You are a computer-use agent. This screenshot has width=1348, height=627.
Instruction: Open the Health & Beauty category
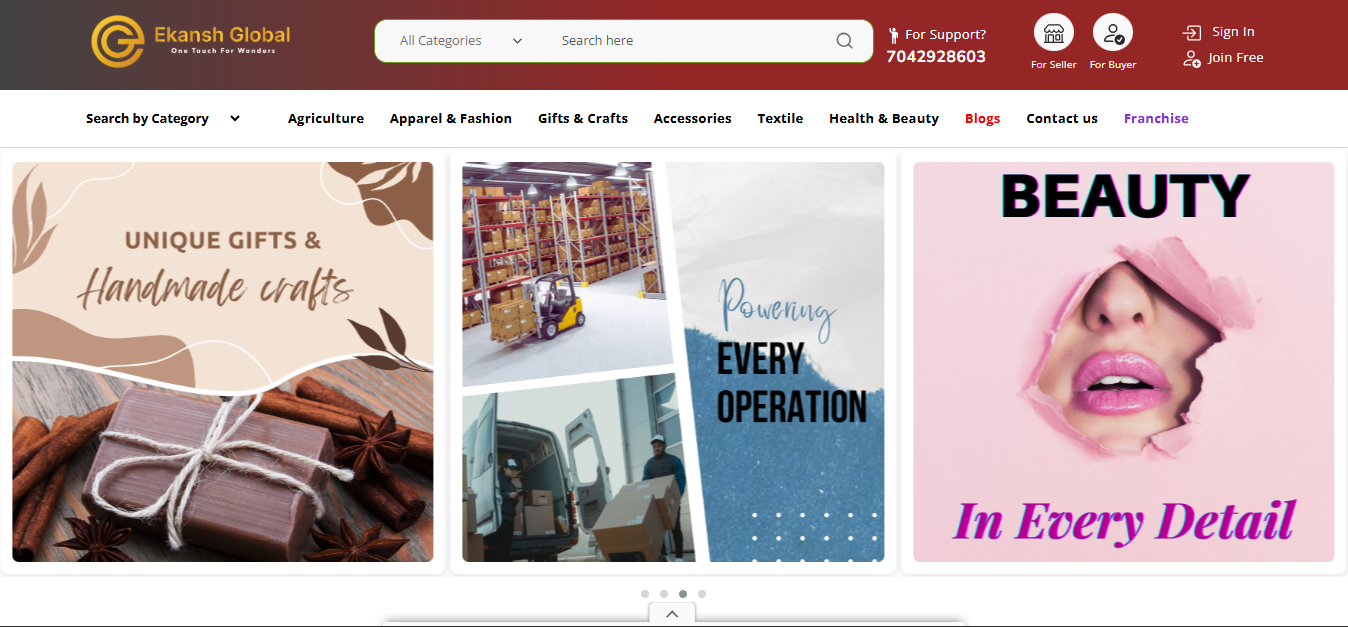(883, 118)
